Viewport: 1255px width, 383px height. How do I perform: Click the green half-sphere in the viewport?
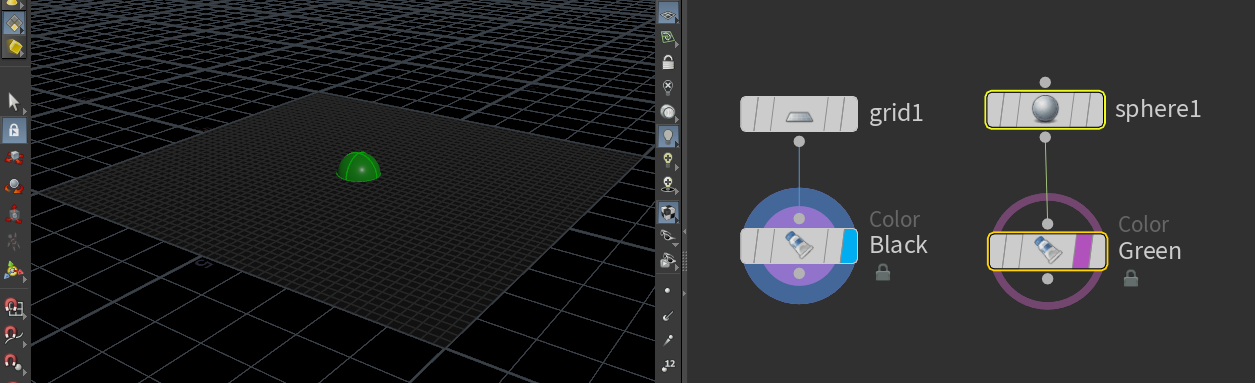359,168
